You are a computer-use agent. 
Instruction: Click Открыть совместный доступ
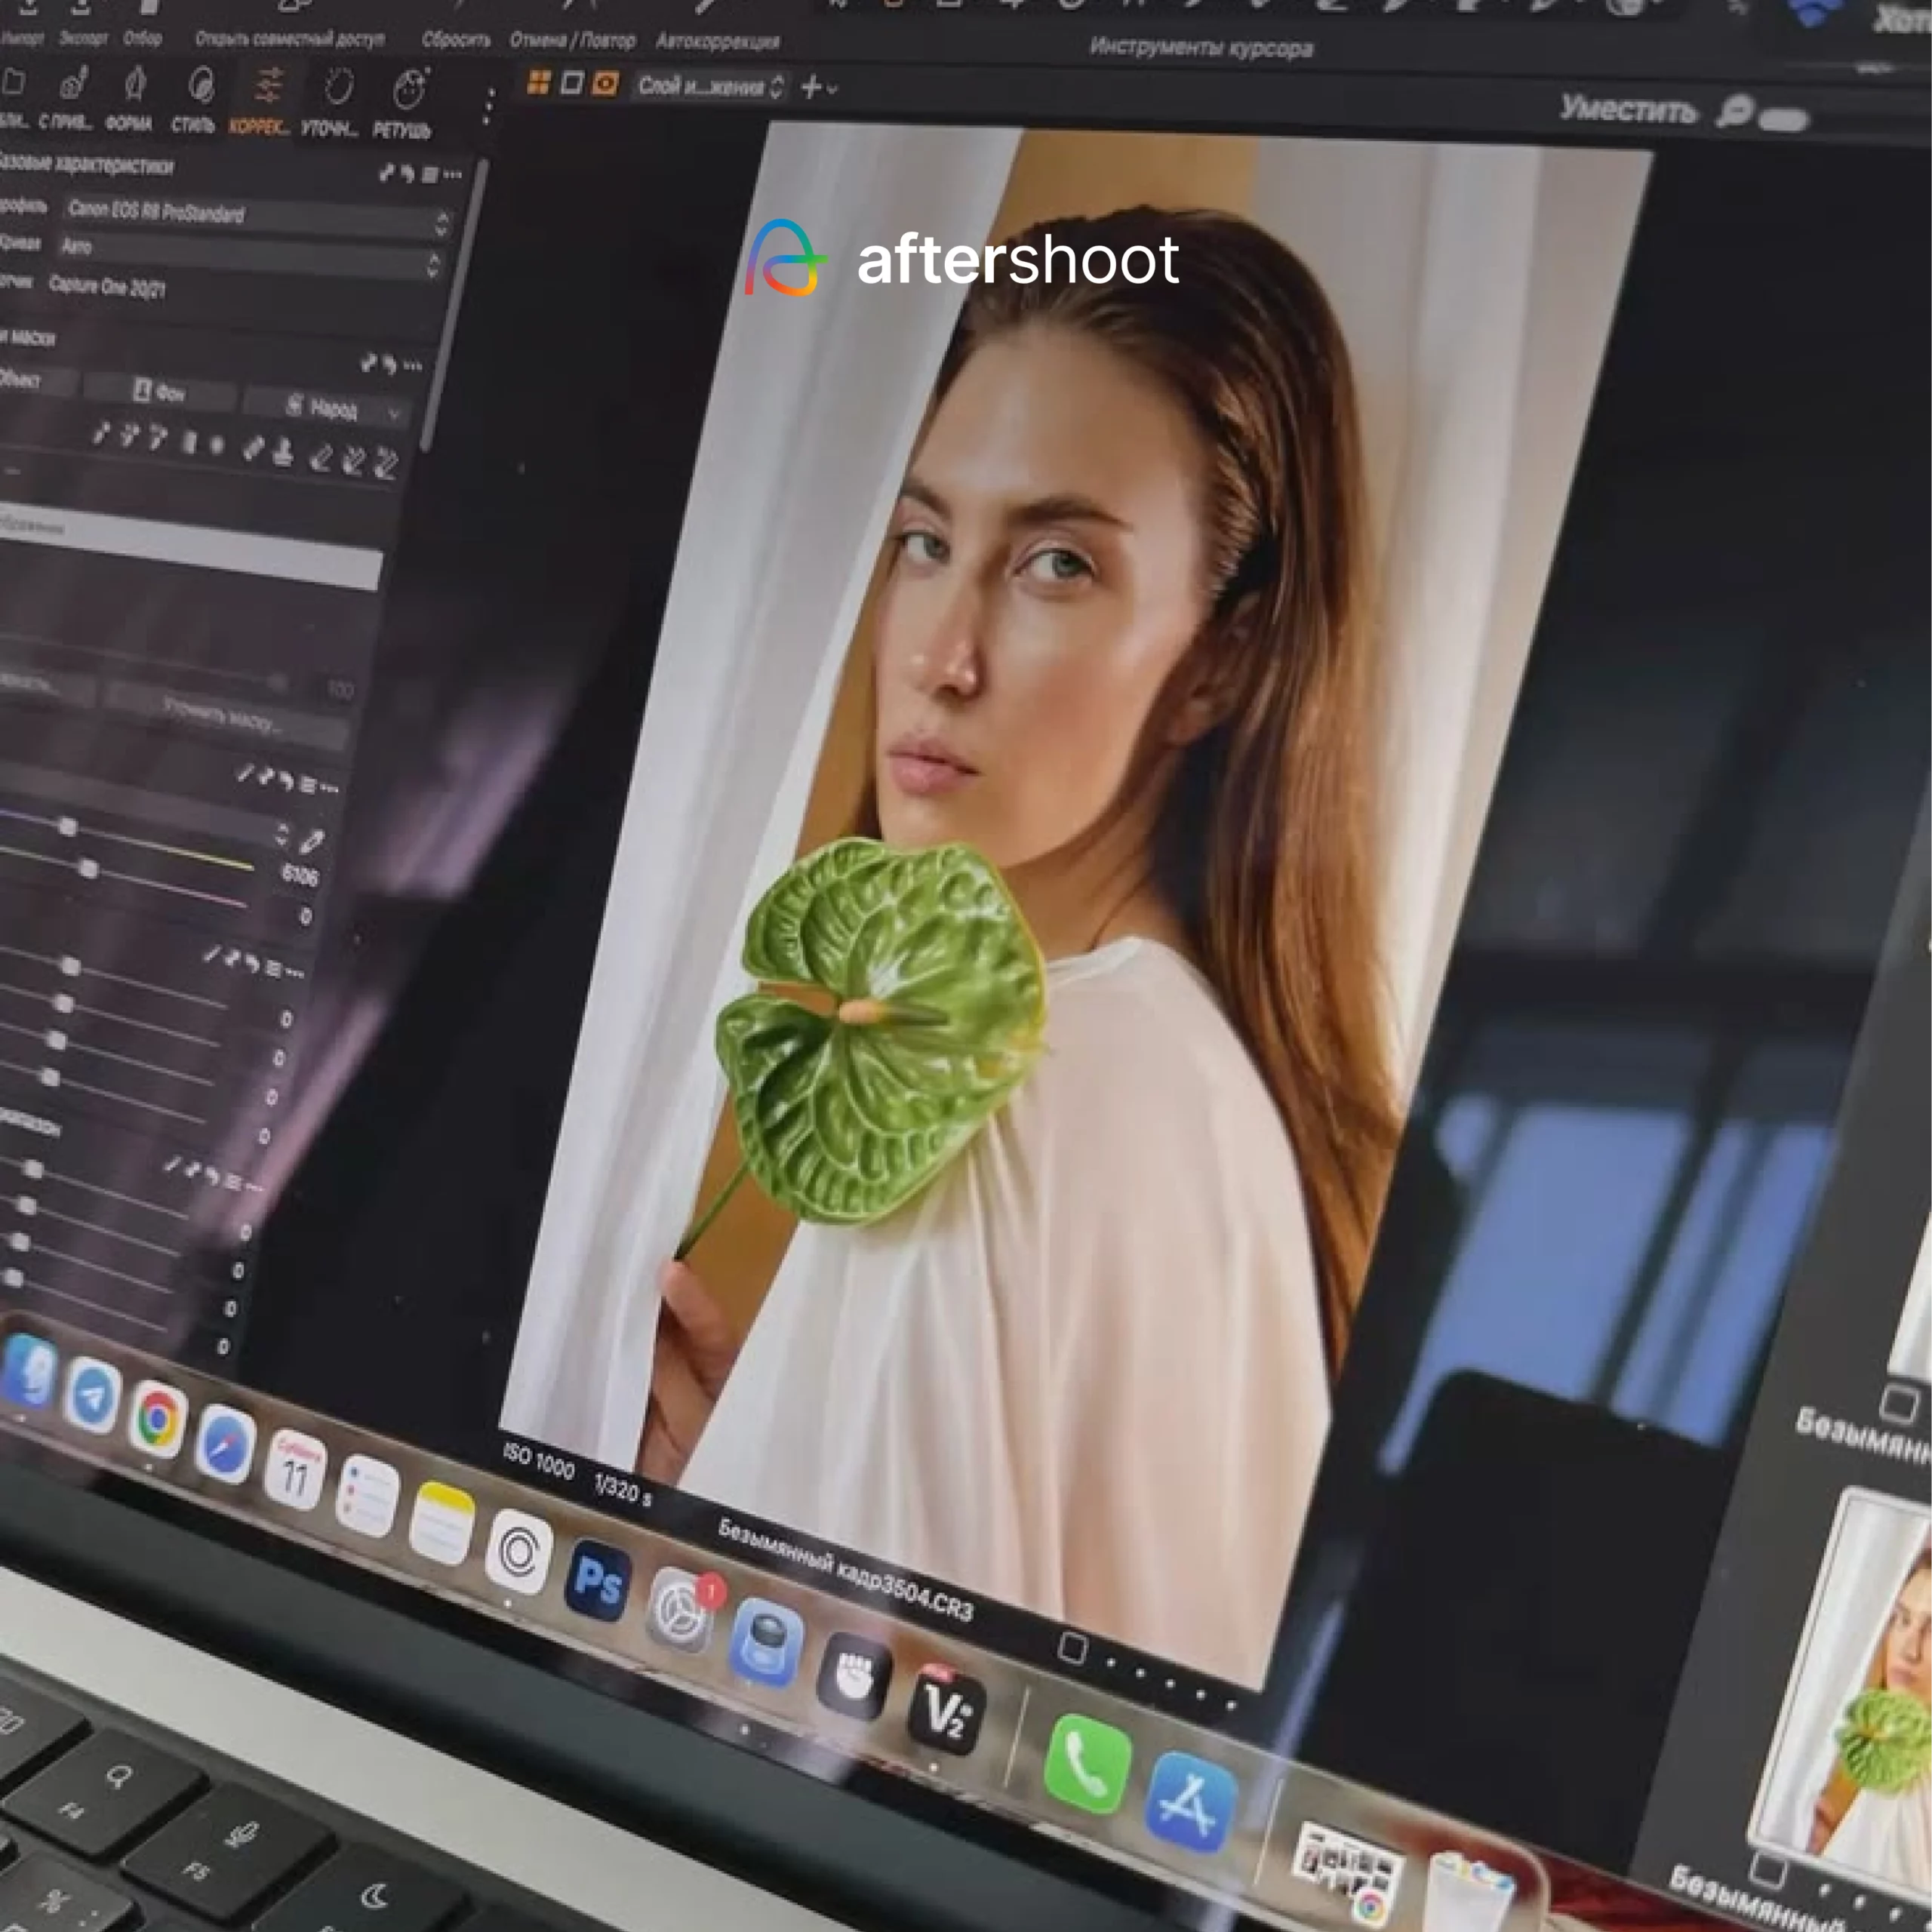(x=290, y=38)
